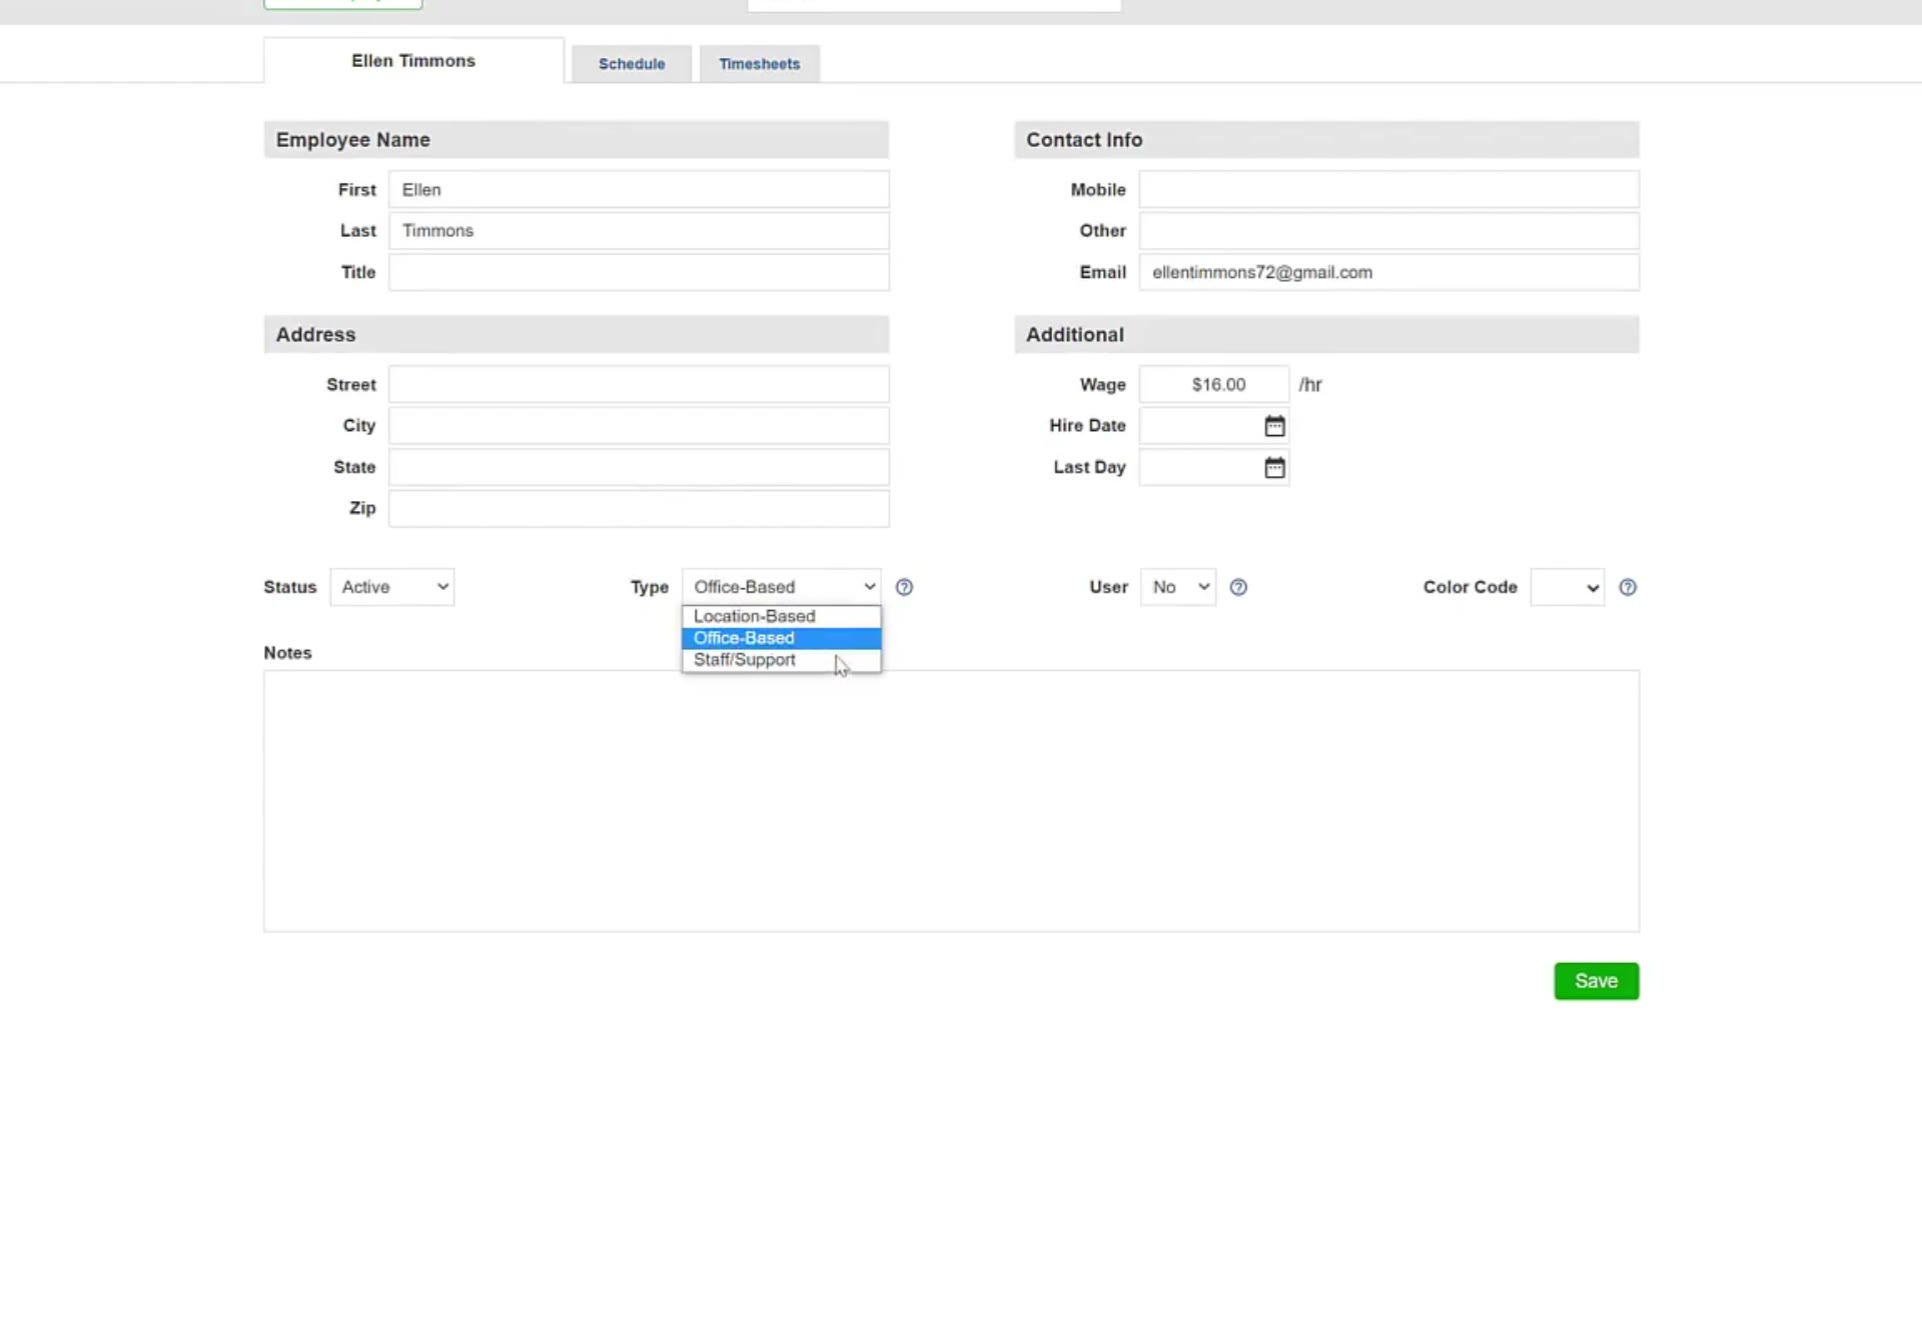Edit the Wage amount field
The width and height of the screenshot is (1922, 1336).
click(x=1214, y=385)
